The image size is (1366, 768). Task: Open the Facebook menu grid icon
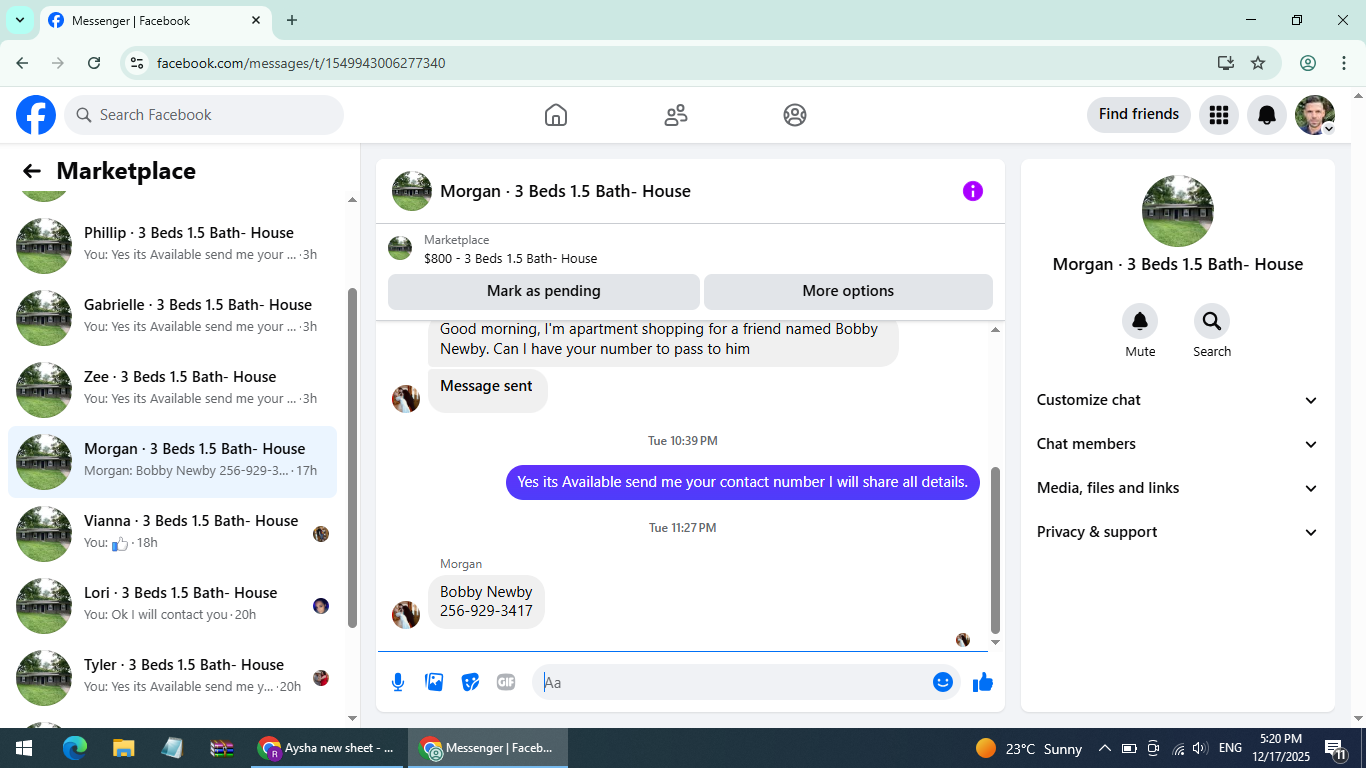[x=1218, y=115]
